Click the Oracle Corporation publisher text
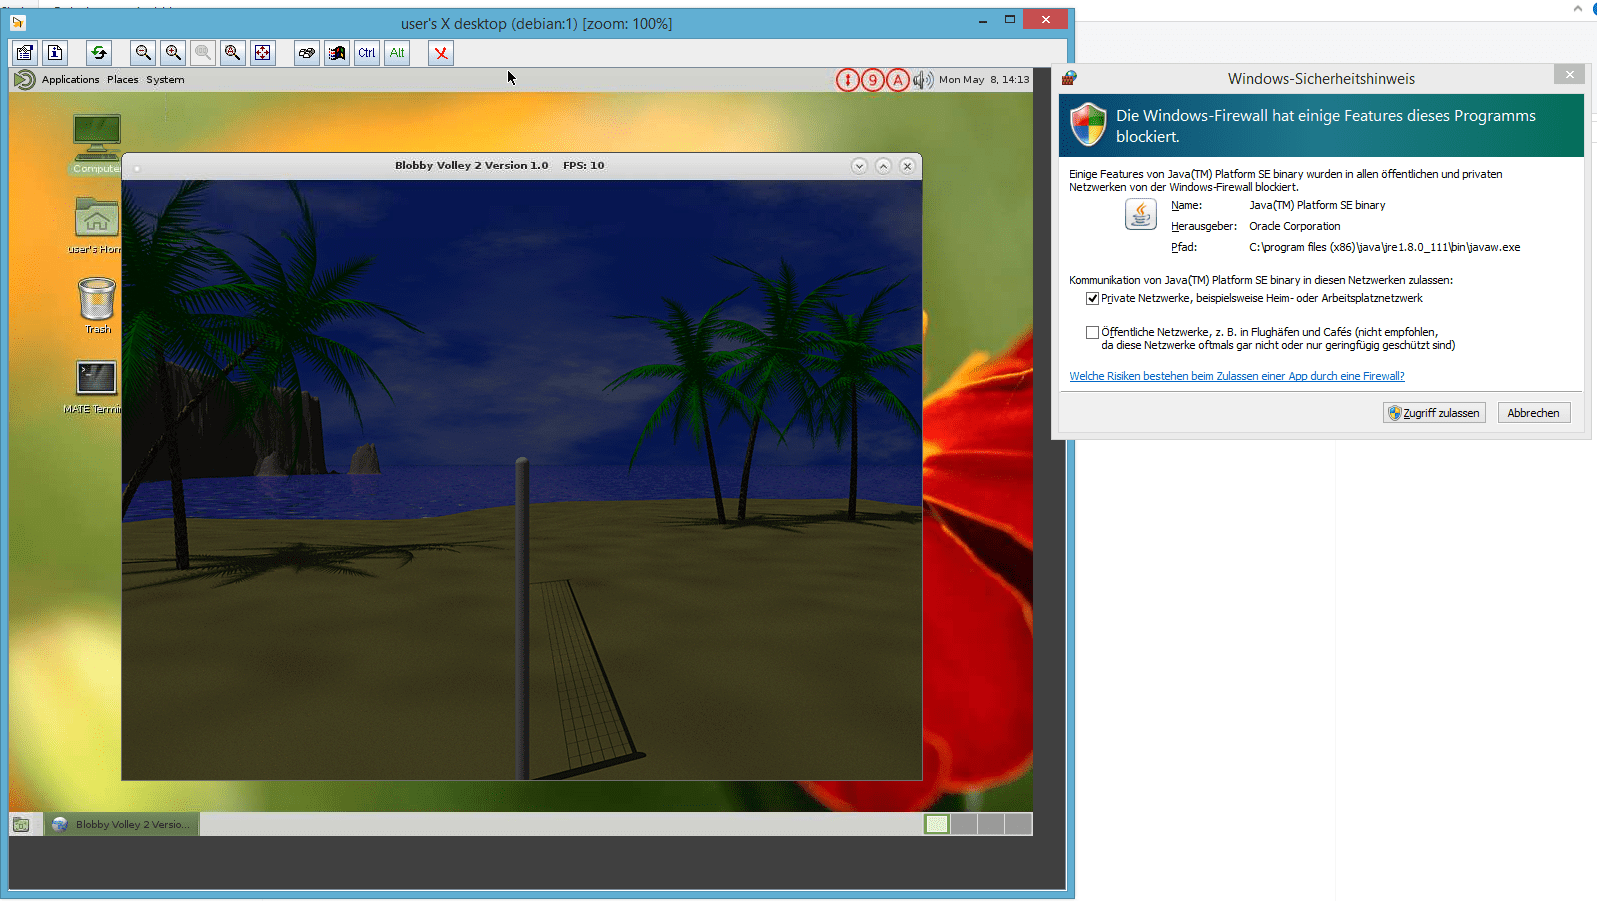The image size is (1597, 901). tap(1294, 226)
